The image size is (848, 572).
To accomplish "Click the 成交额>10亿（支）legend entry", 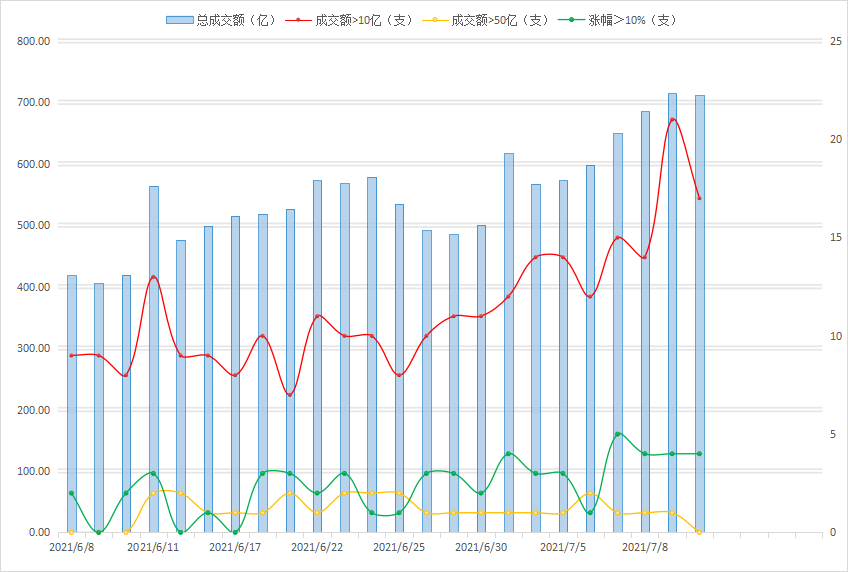I will (349, 21).
